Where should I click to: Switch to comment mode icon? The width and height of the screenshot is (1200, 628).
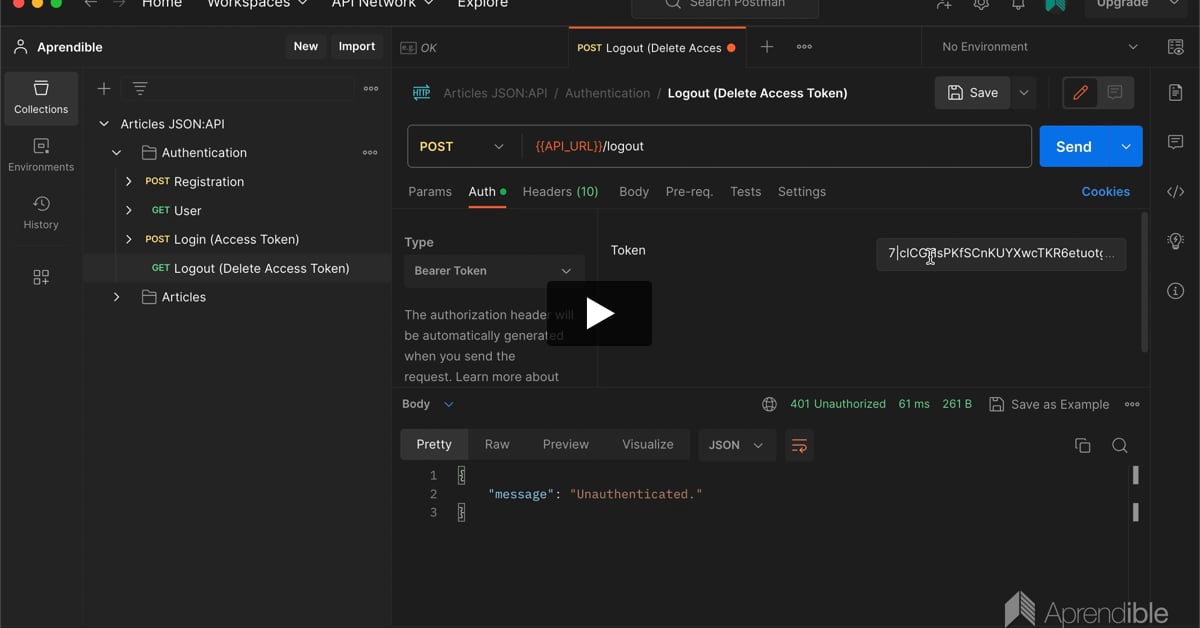[x=1115, y=93]
